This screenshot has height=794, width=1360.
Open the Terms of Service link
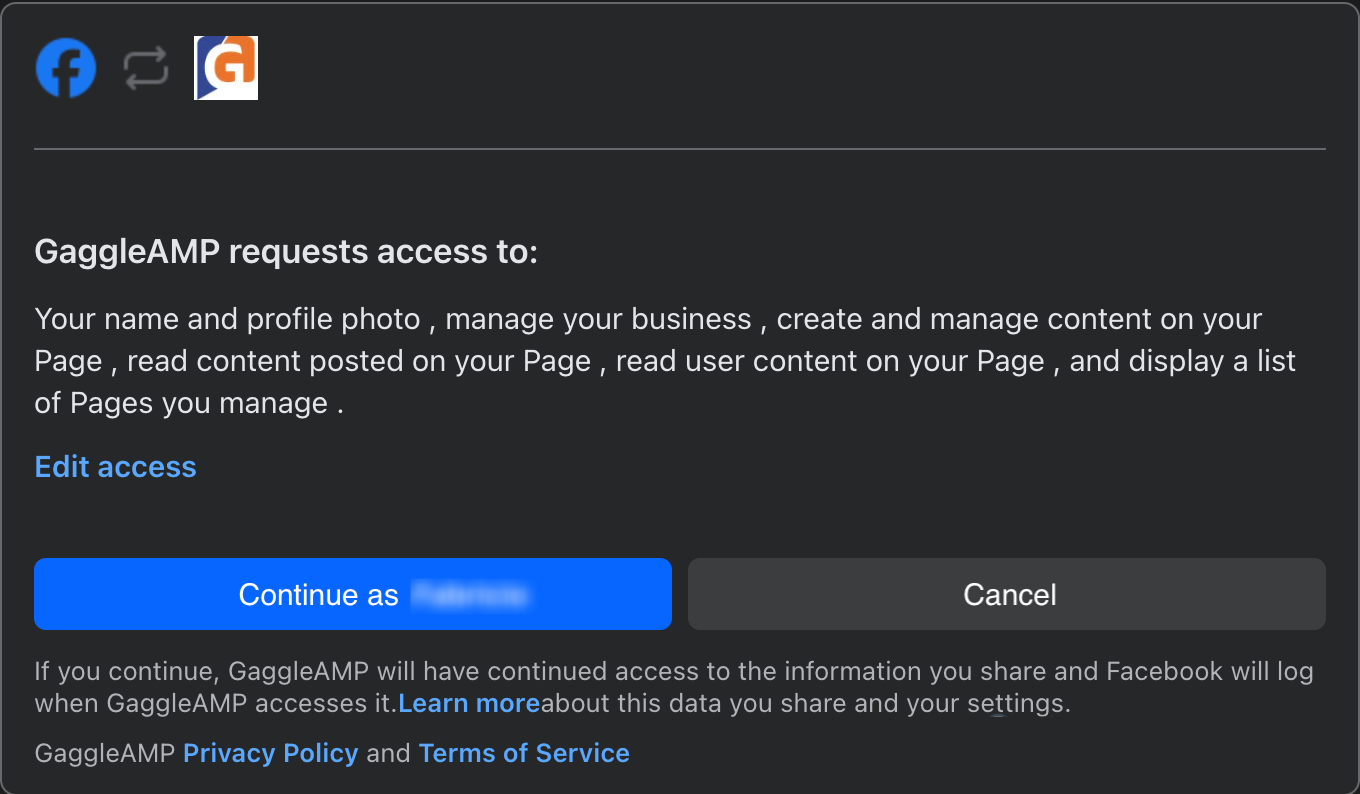pos(524,753)
